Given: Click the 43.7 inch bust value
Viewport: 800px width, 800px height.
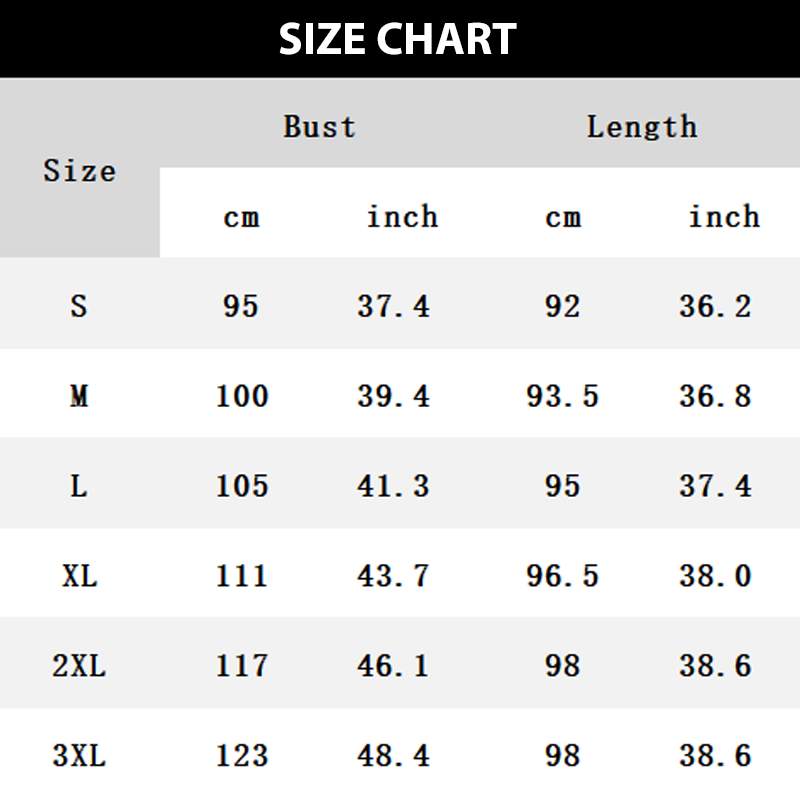Looking at the screenshot, I should point(393,576).
